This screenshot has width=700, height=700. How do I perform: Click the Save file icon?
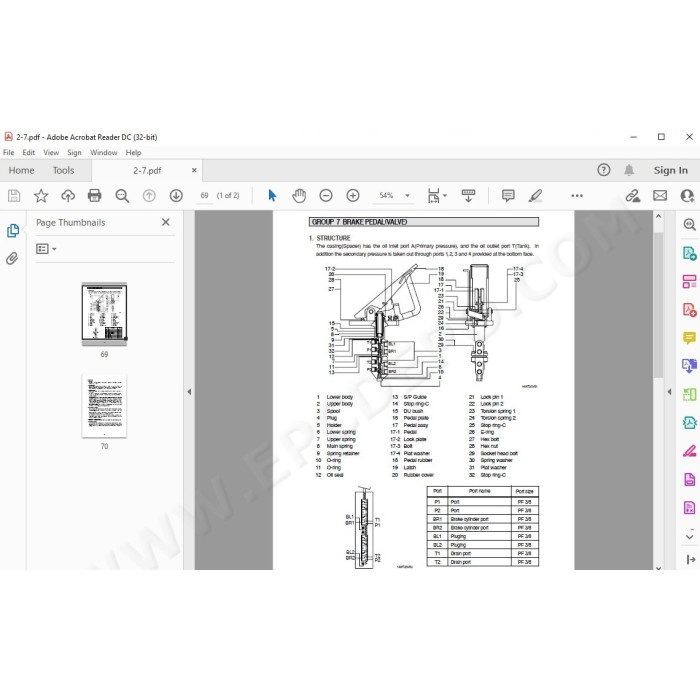[x=14, y=196]
